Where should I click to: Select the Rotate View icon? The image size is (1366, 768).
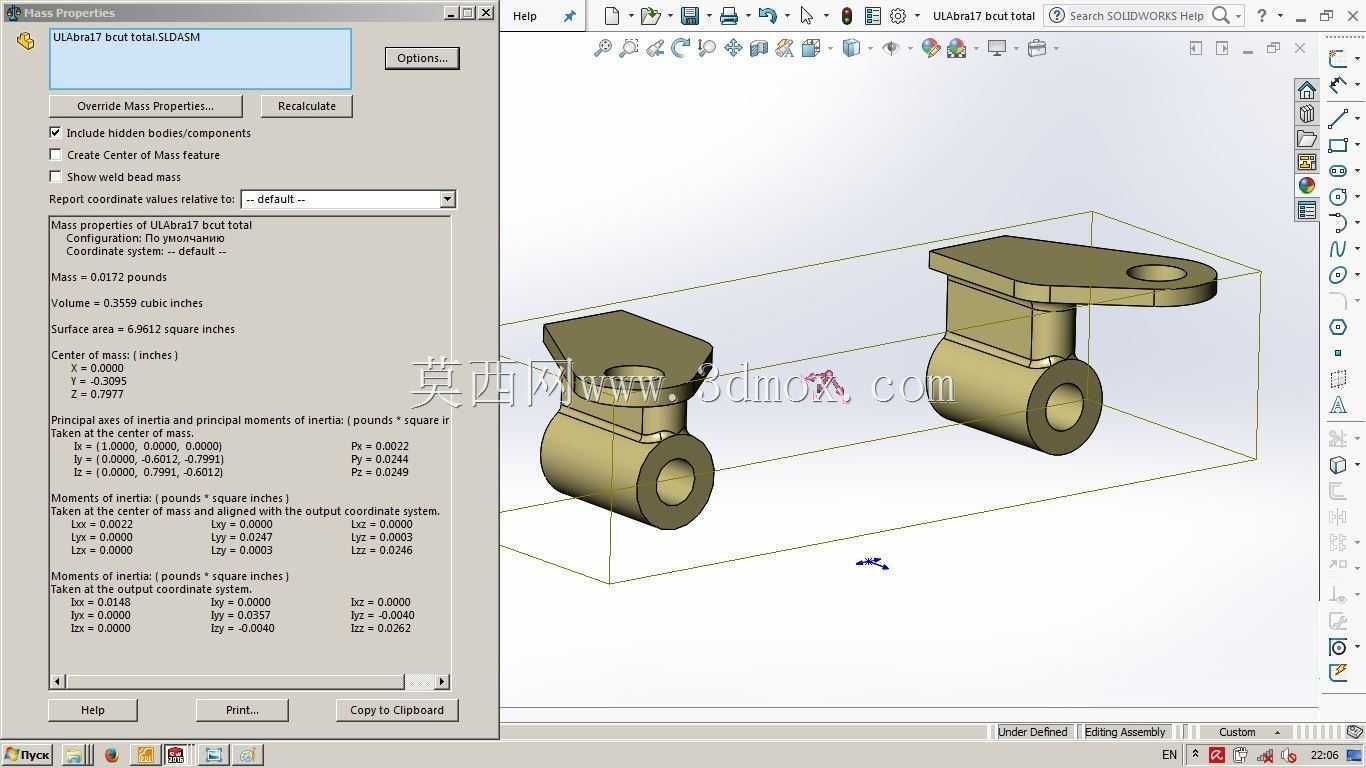coord(681,48)
